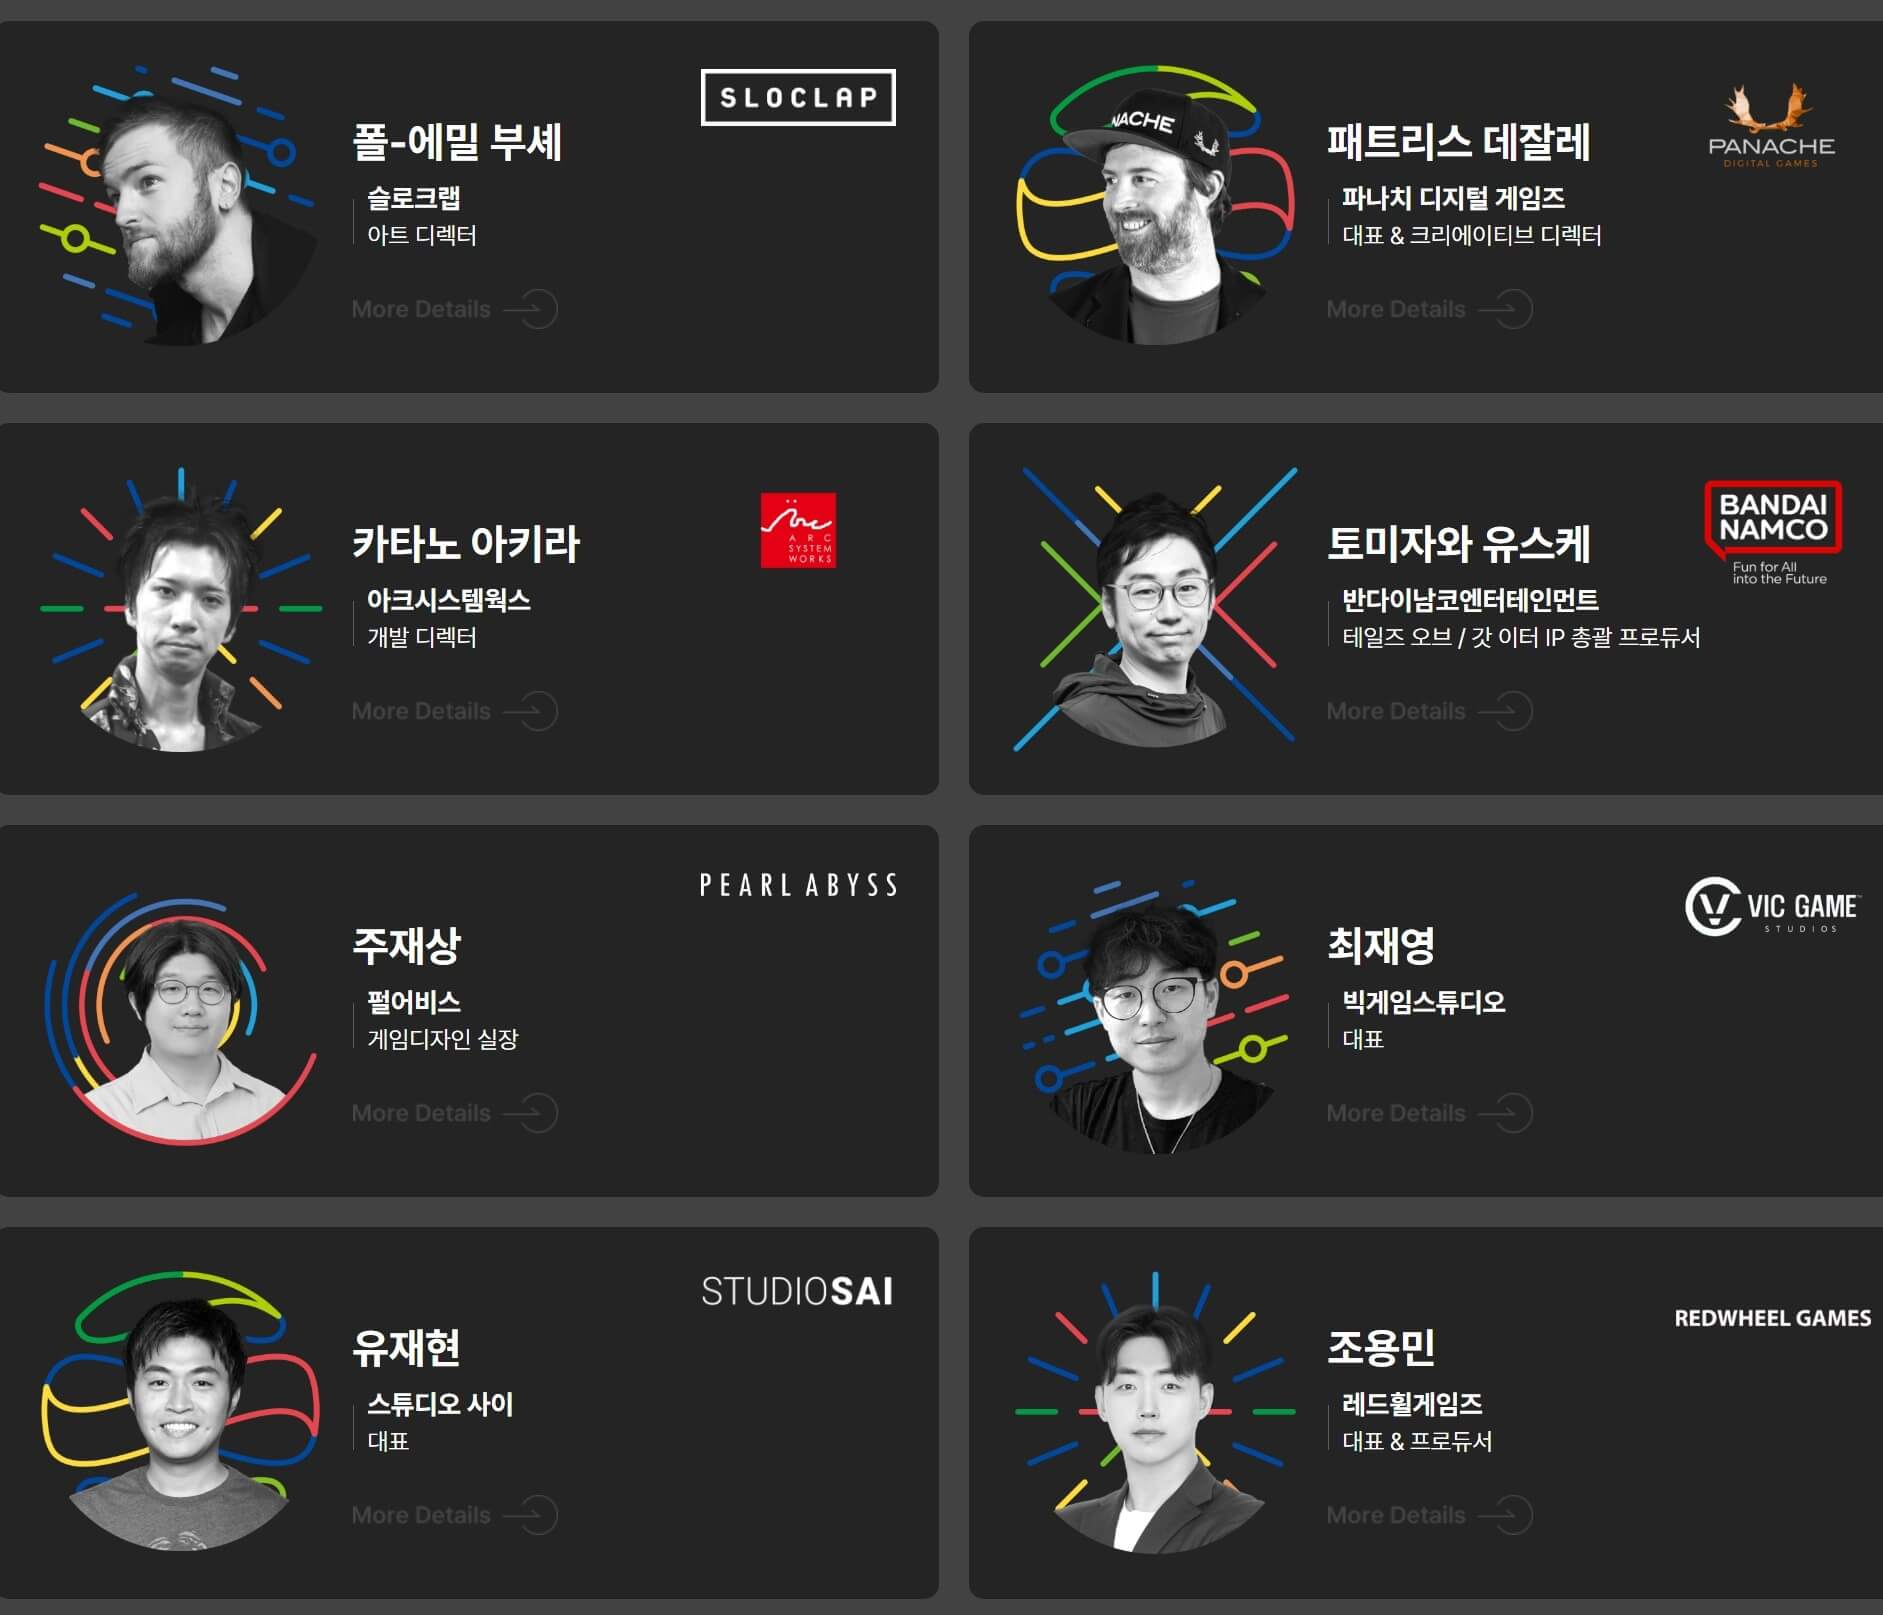Click the arrow icon beside 최재영's More Details

(1507, 1113)
